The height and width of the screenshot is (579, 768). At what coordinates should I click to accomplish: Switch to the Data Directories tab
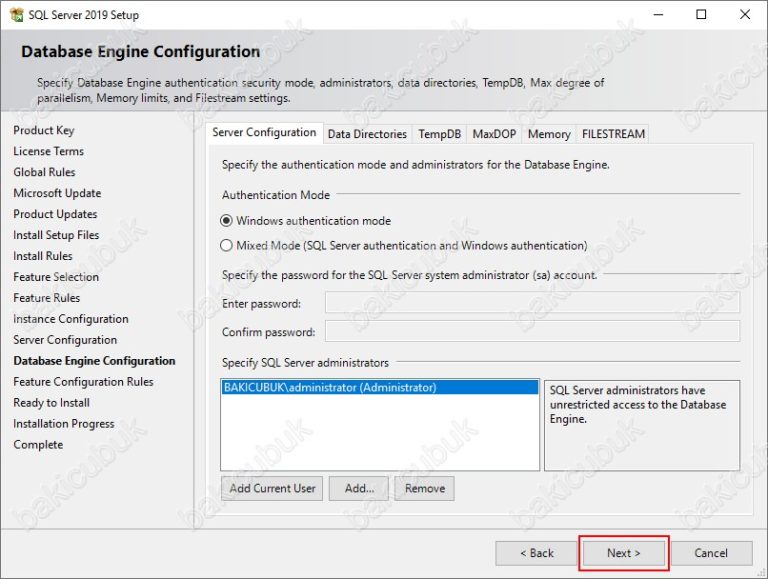click(367, 134)
